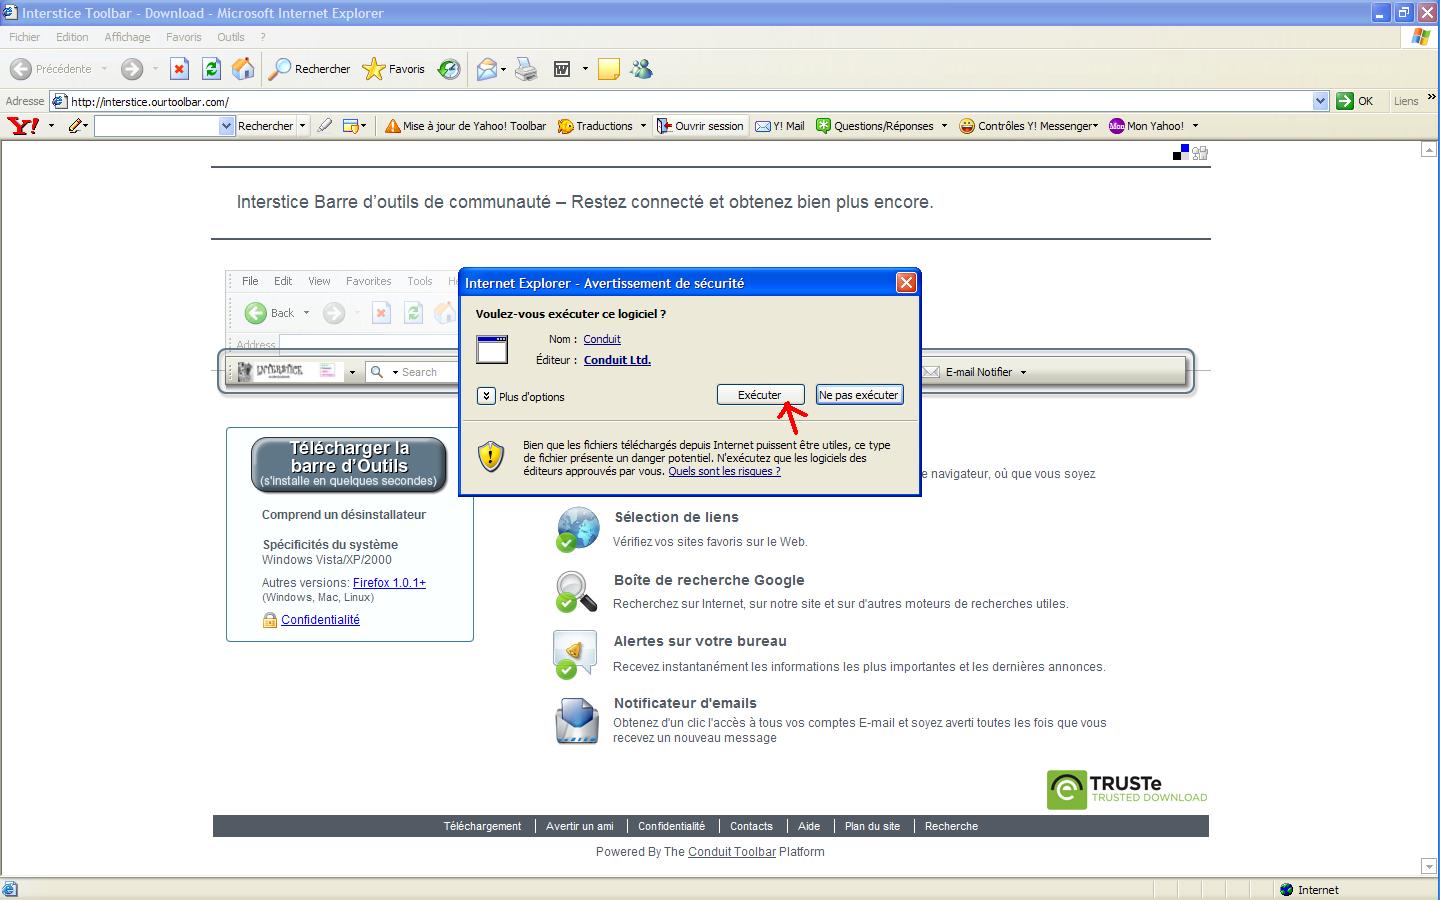
Task: Click the Forward arrow button
Action: [x=132, y=69]
